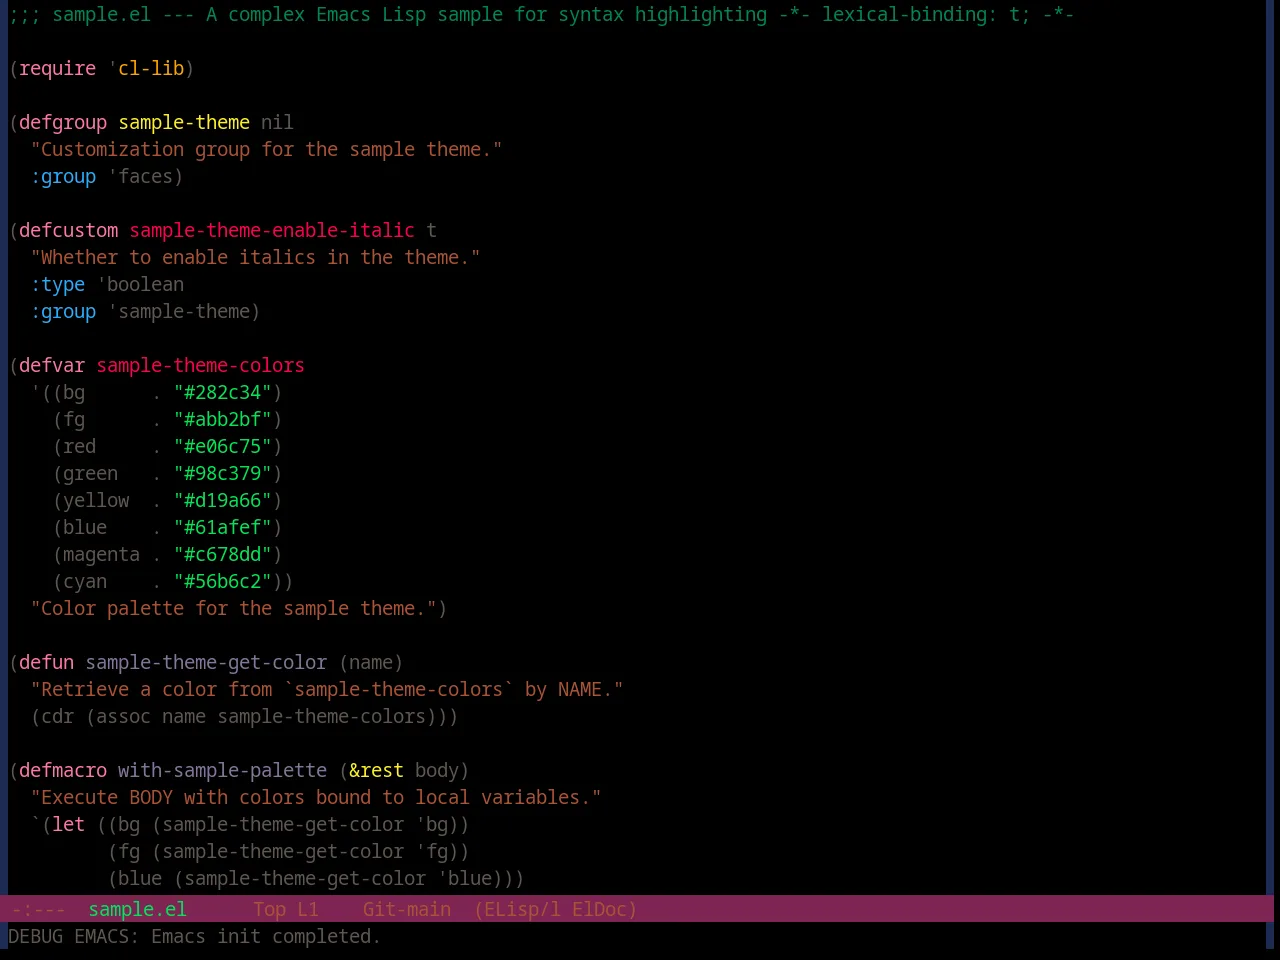Click the "#56b6c2" color string

(223, 581)
